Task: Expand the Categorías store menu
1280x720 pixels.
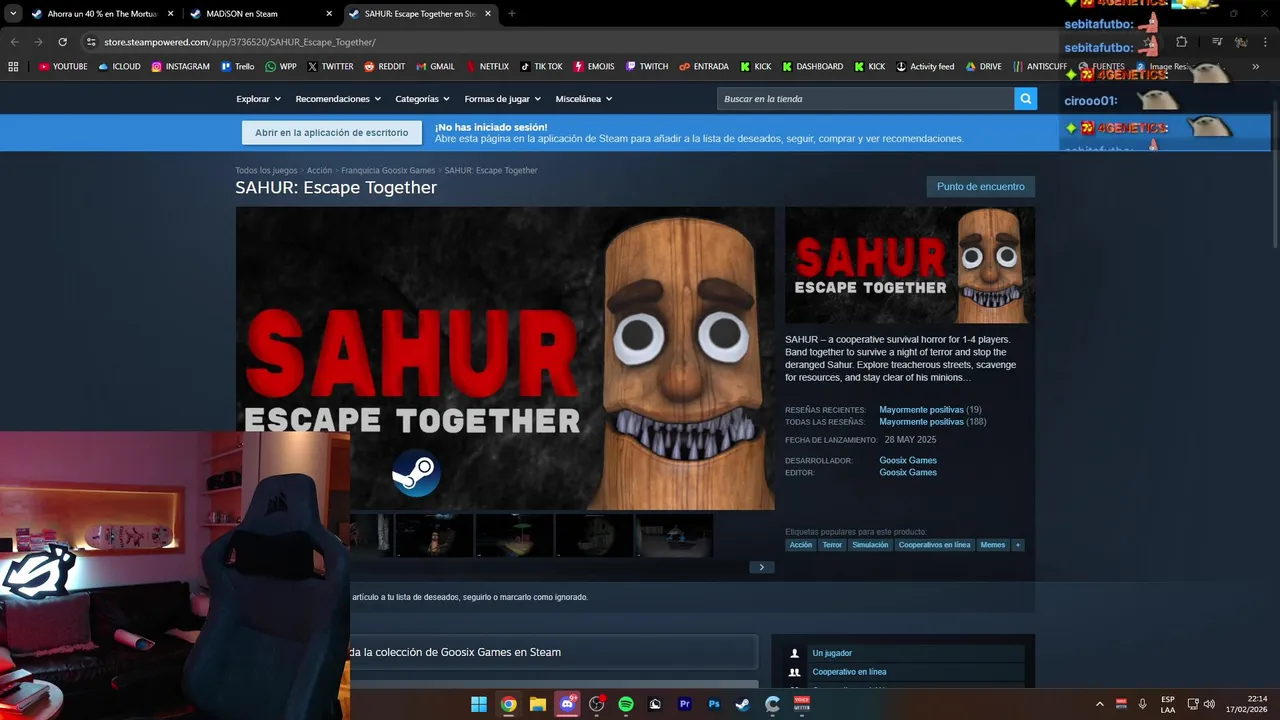Action: coord(422,99)
